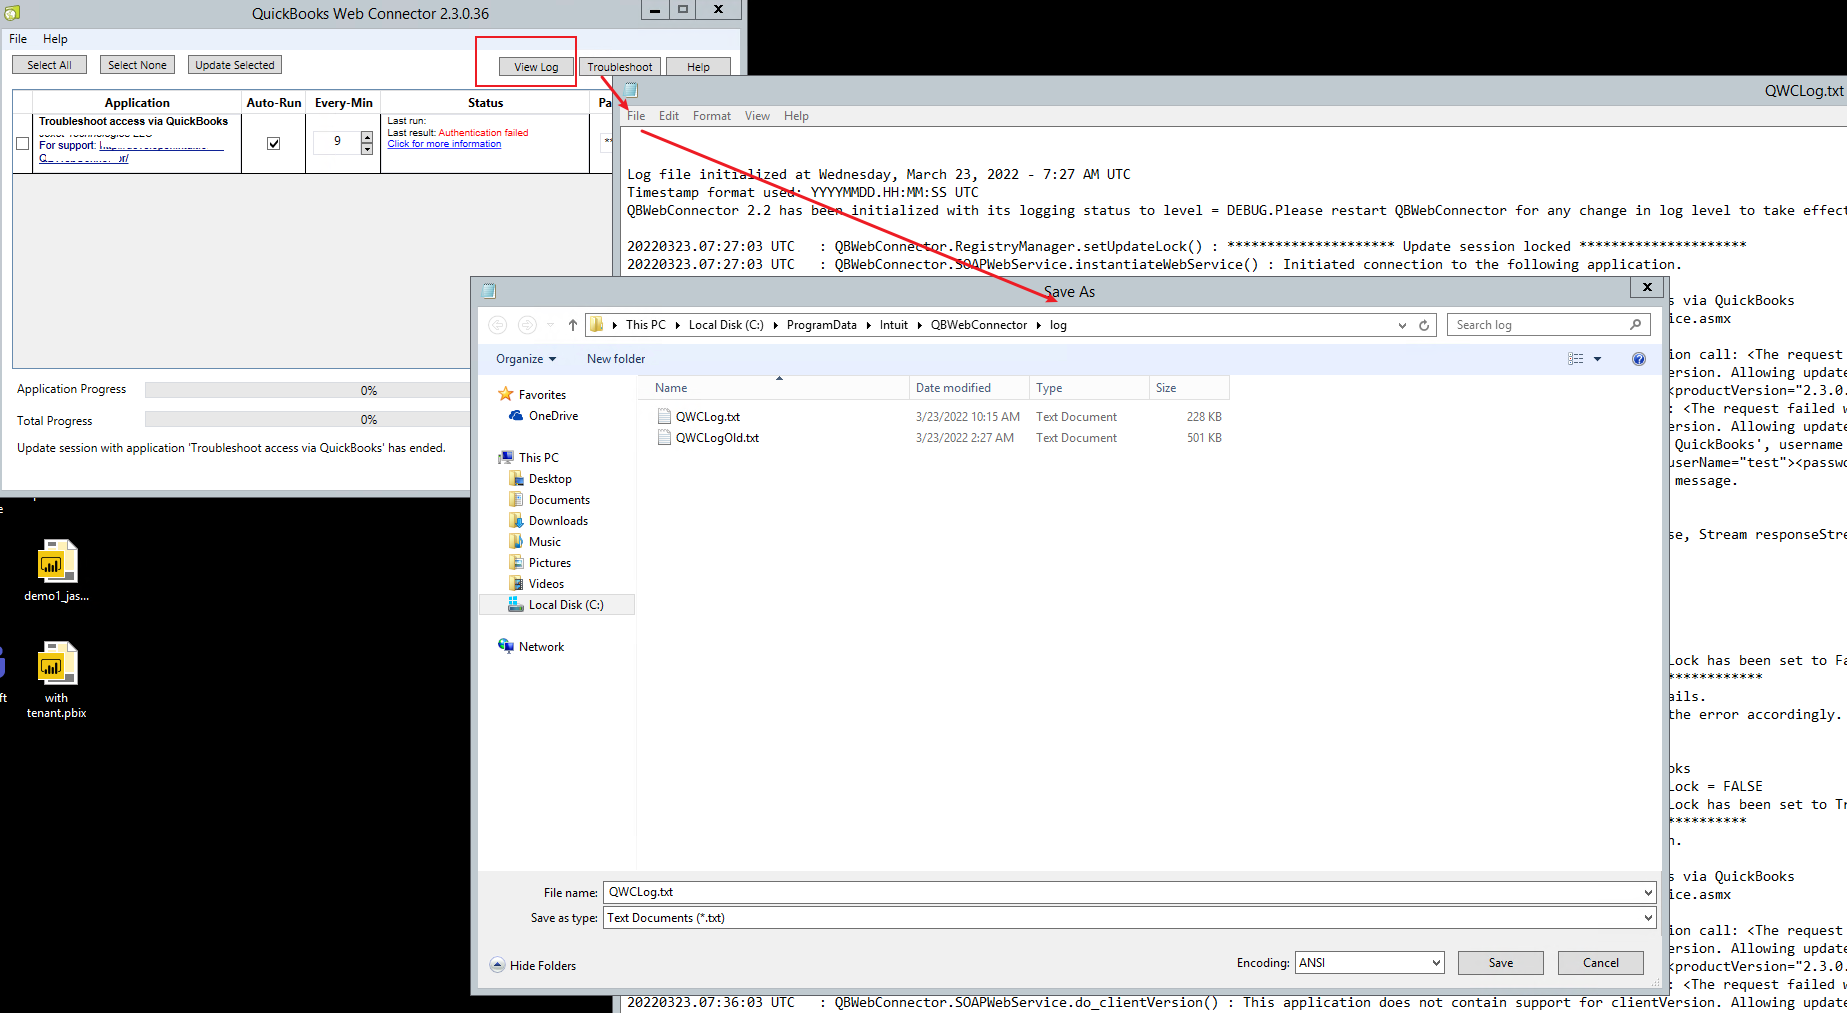Open the File menu in Web Connector
Viewport: 1847px width, 1013px height.
[18, 39]
